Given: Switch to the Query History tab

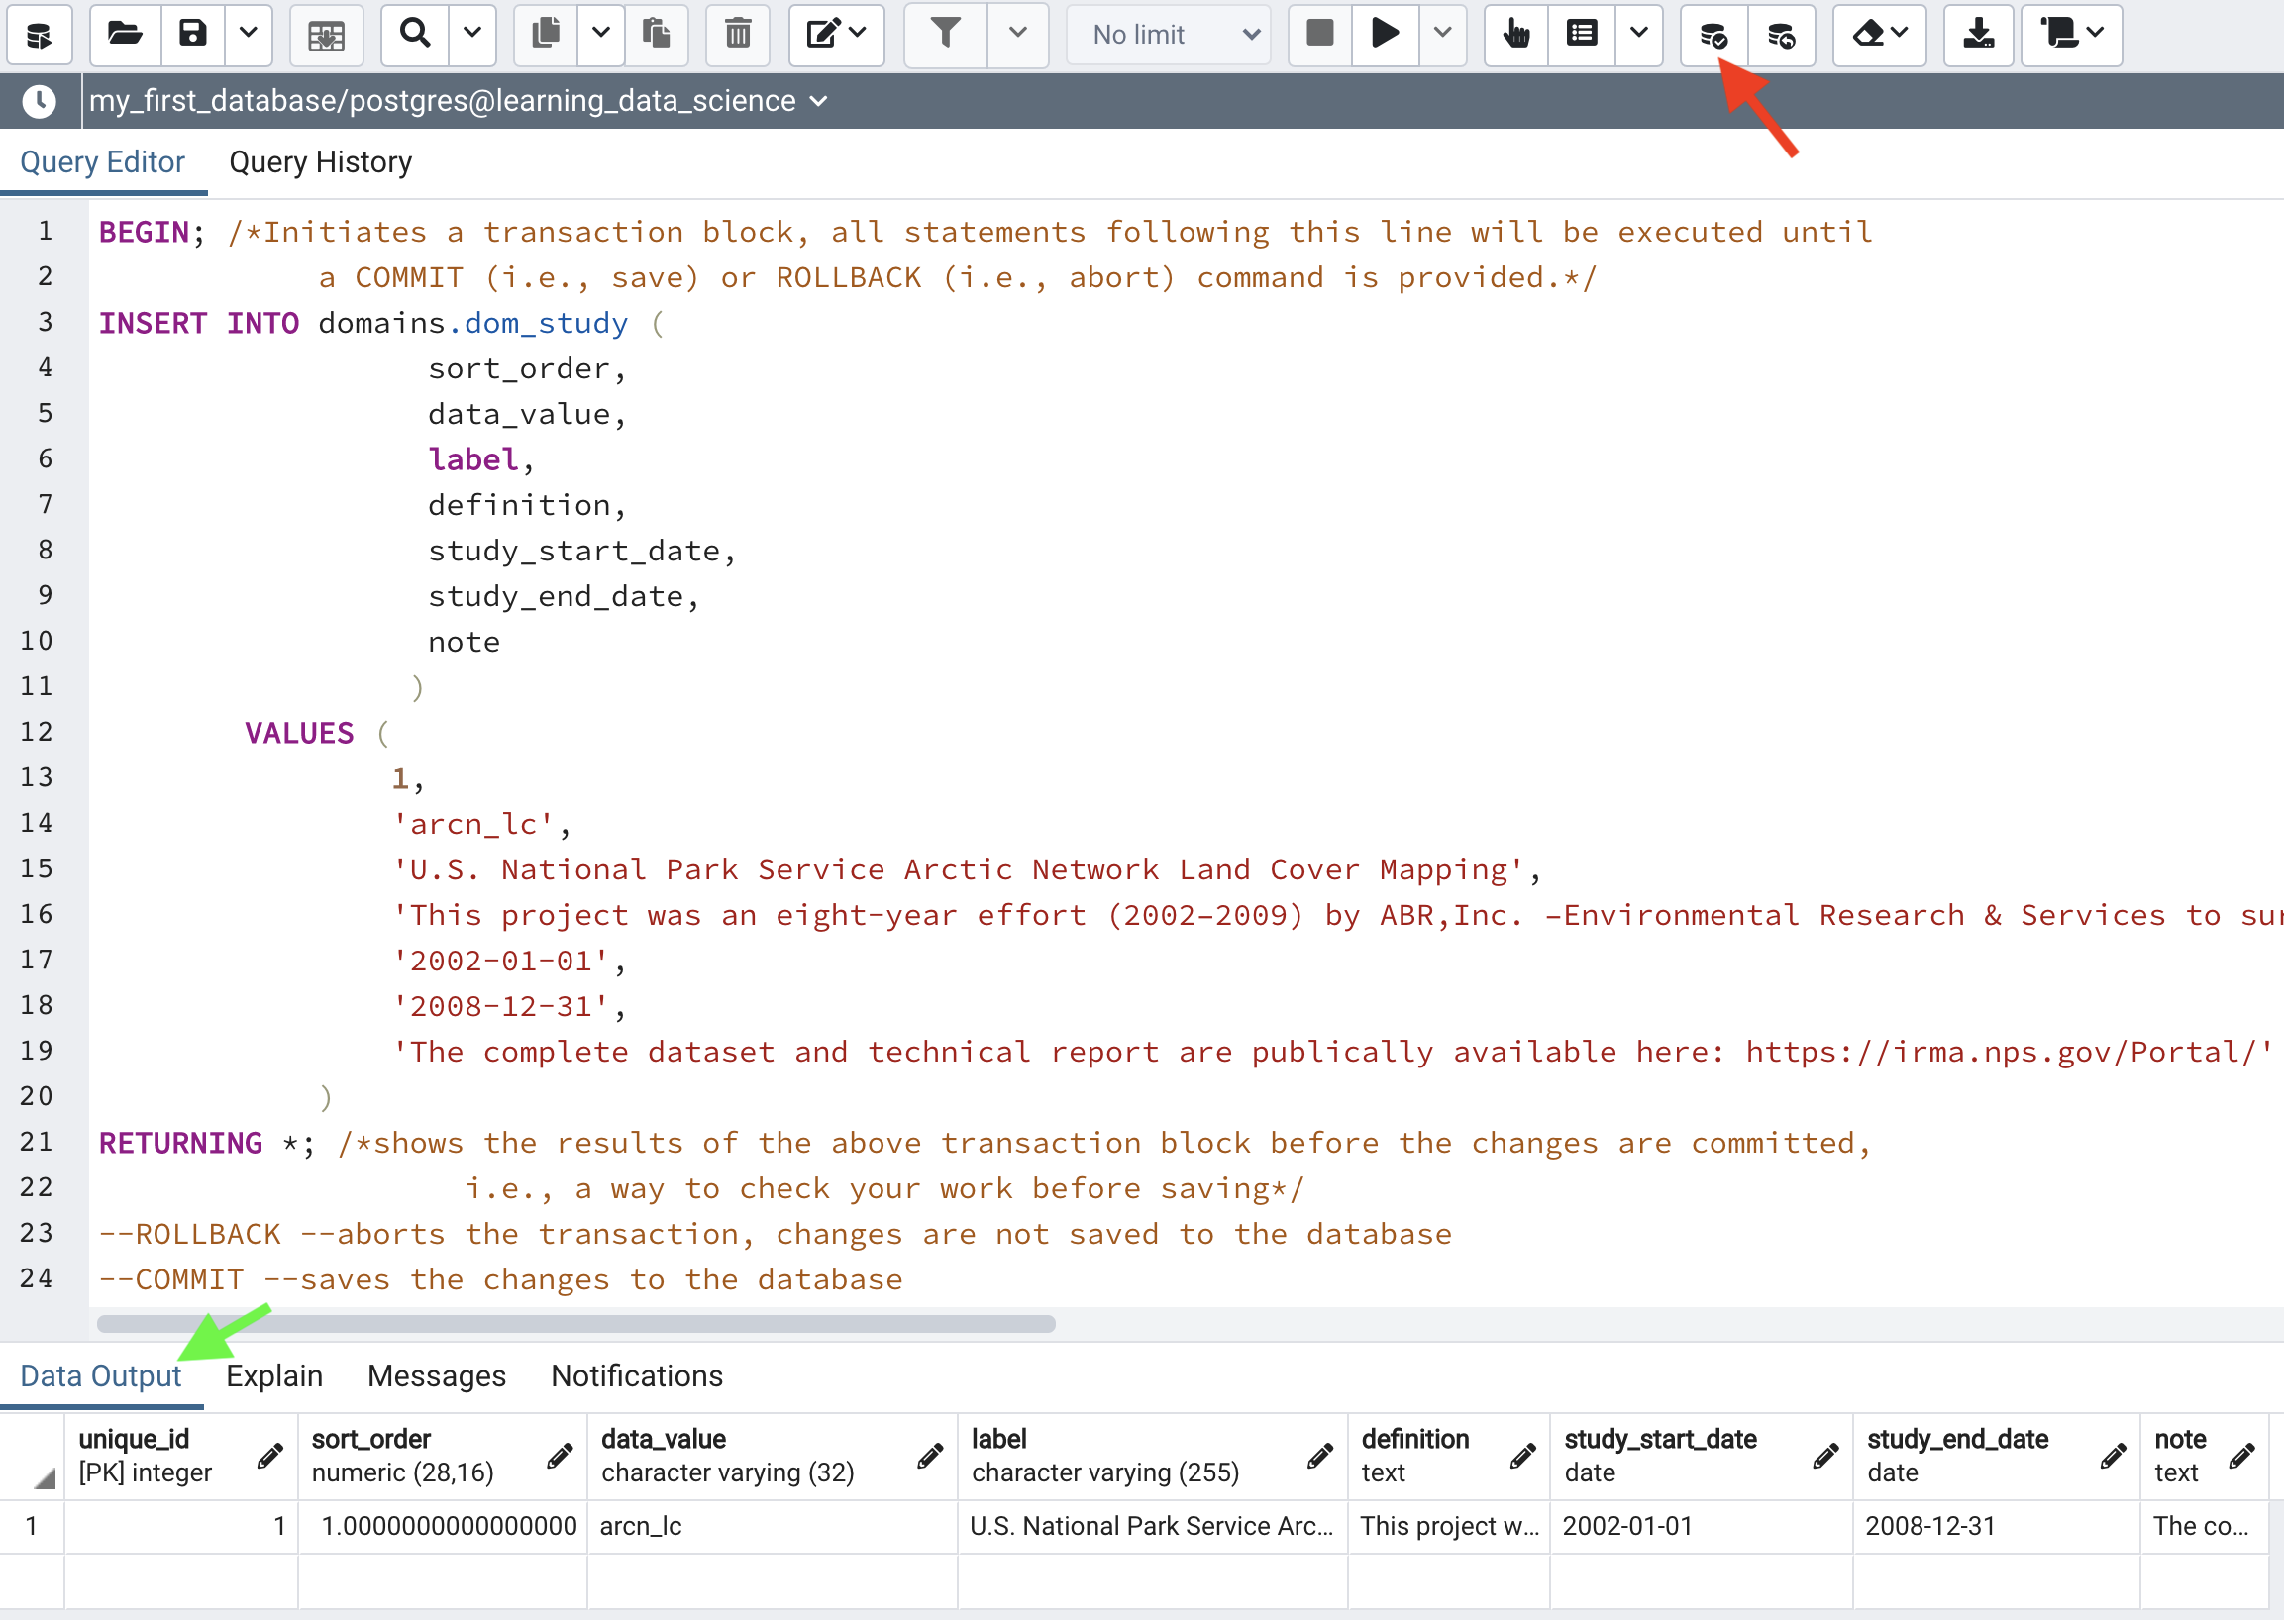Looking at the screenshot, I should pos(320,162).
